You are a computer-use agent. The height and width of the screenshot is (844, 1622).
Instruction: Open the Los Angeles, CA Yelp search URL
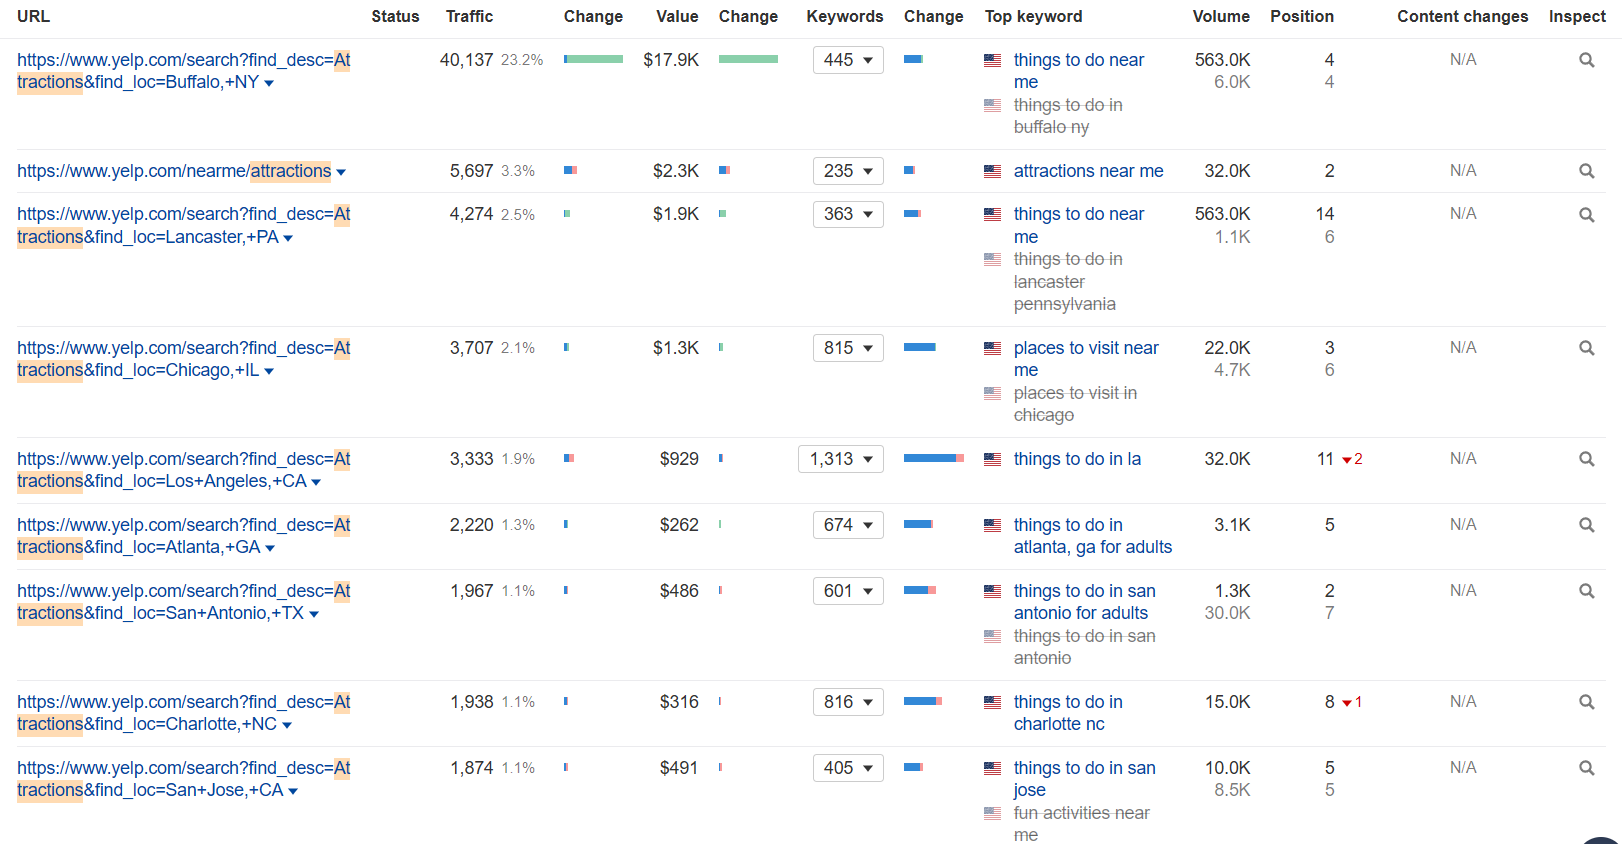(x=184, y=470)
